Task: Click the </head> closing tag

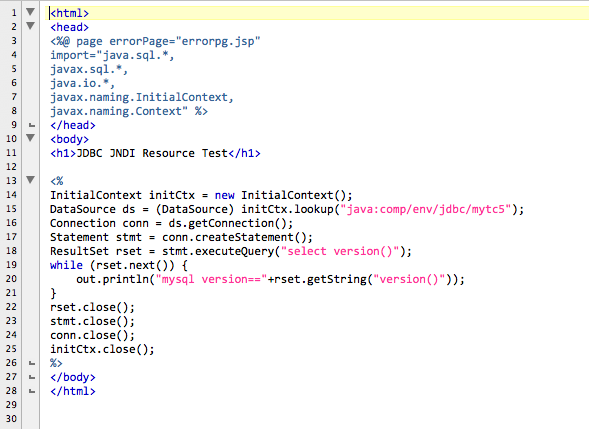Action: click(x=73, y=125)
